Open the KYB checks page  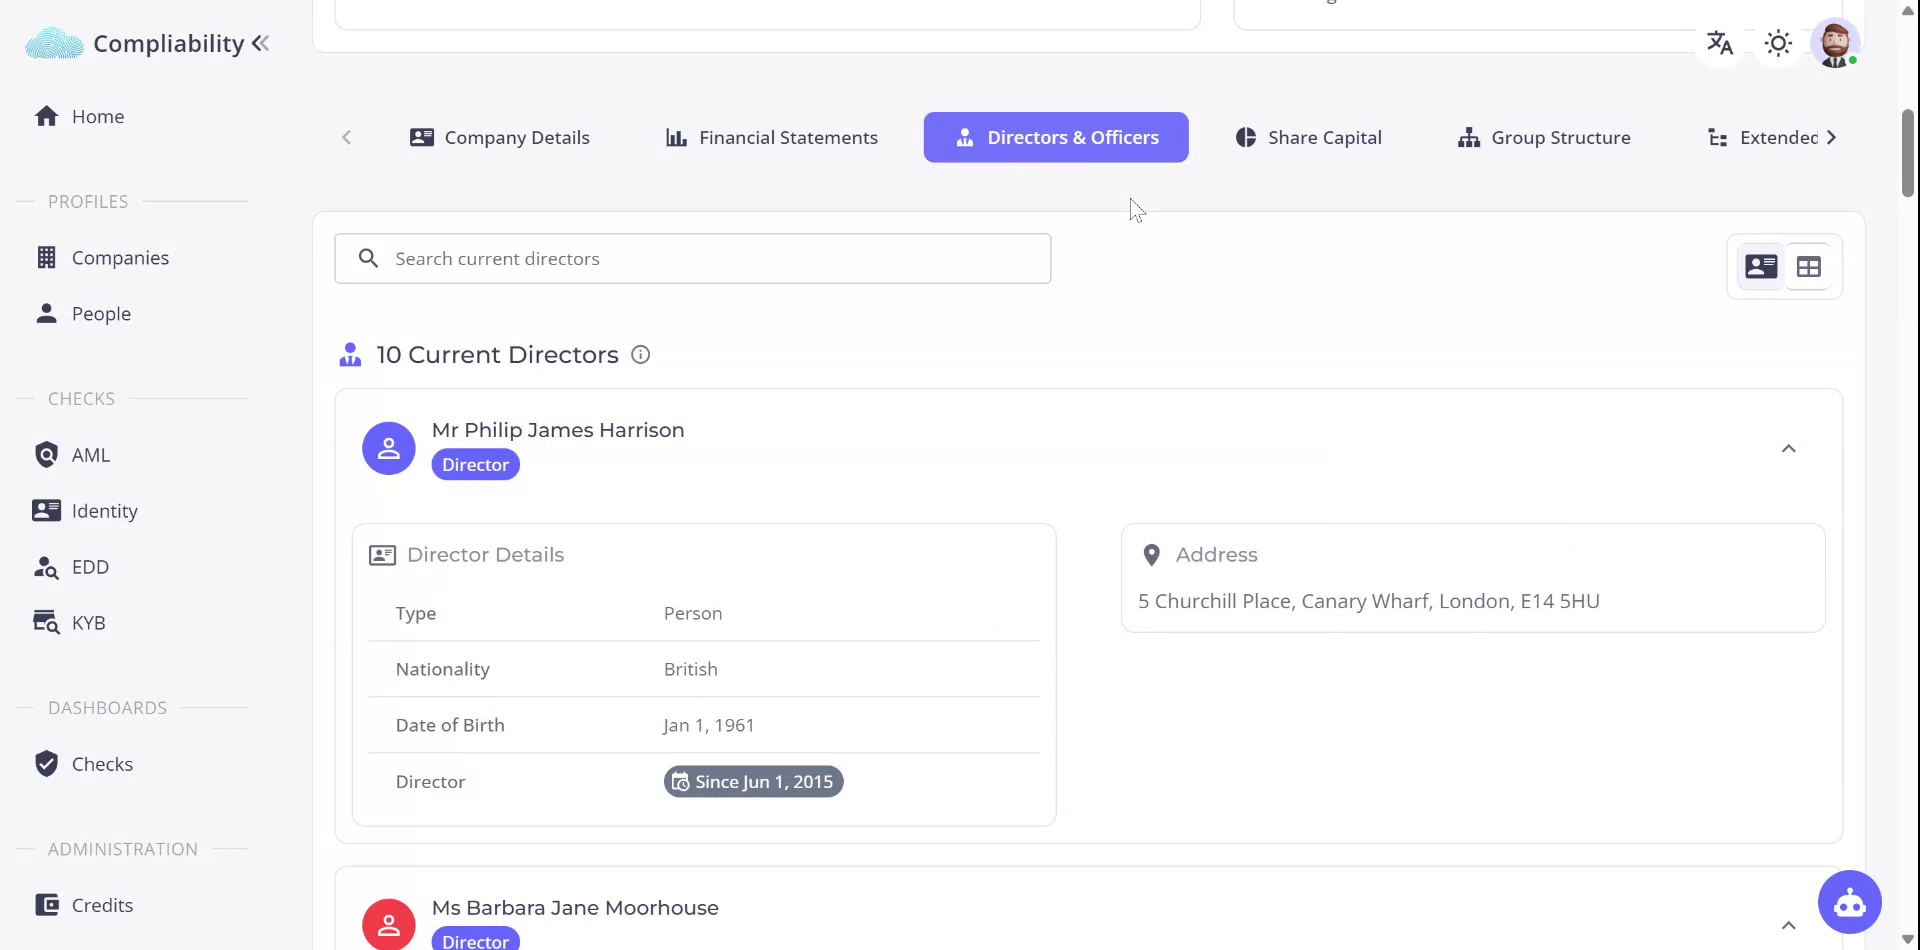click(88, 623)
